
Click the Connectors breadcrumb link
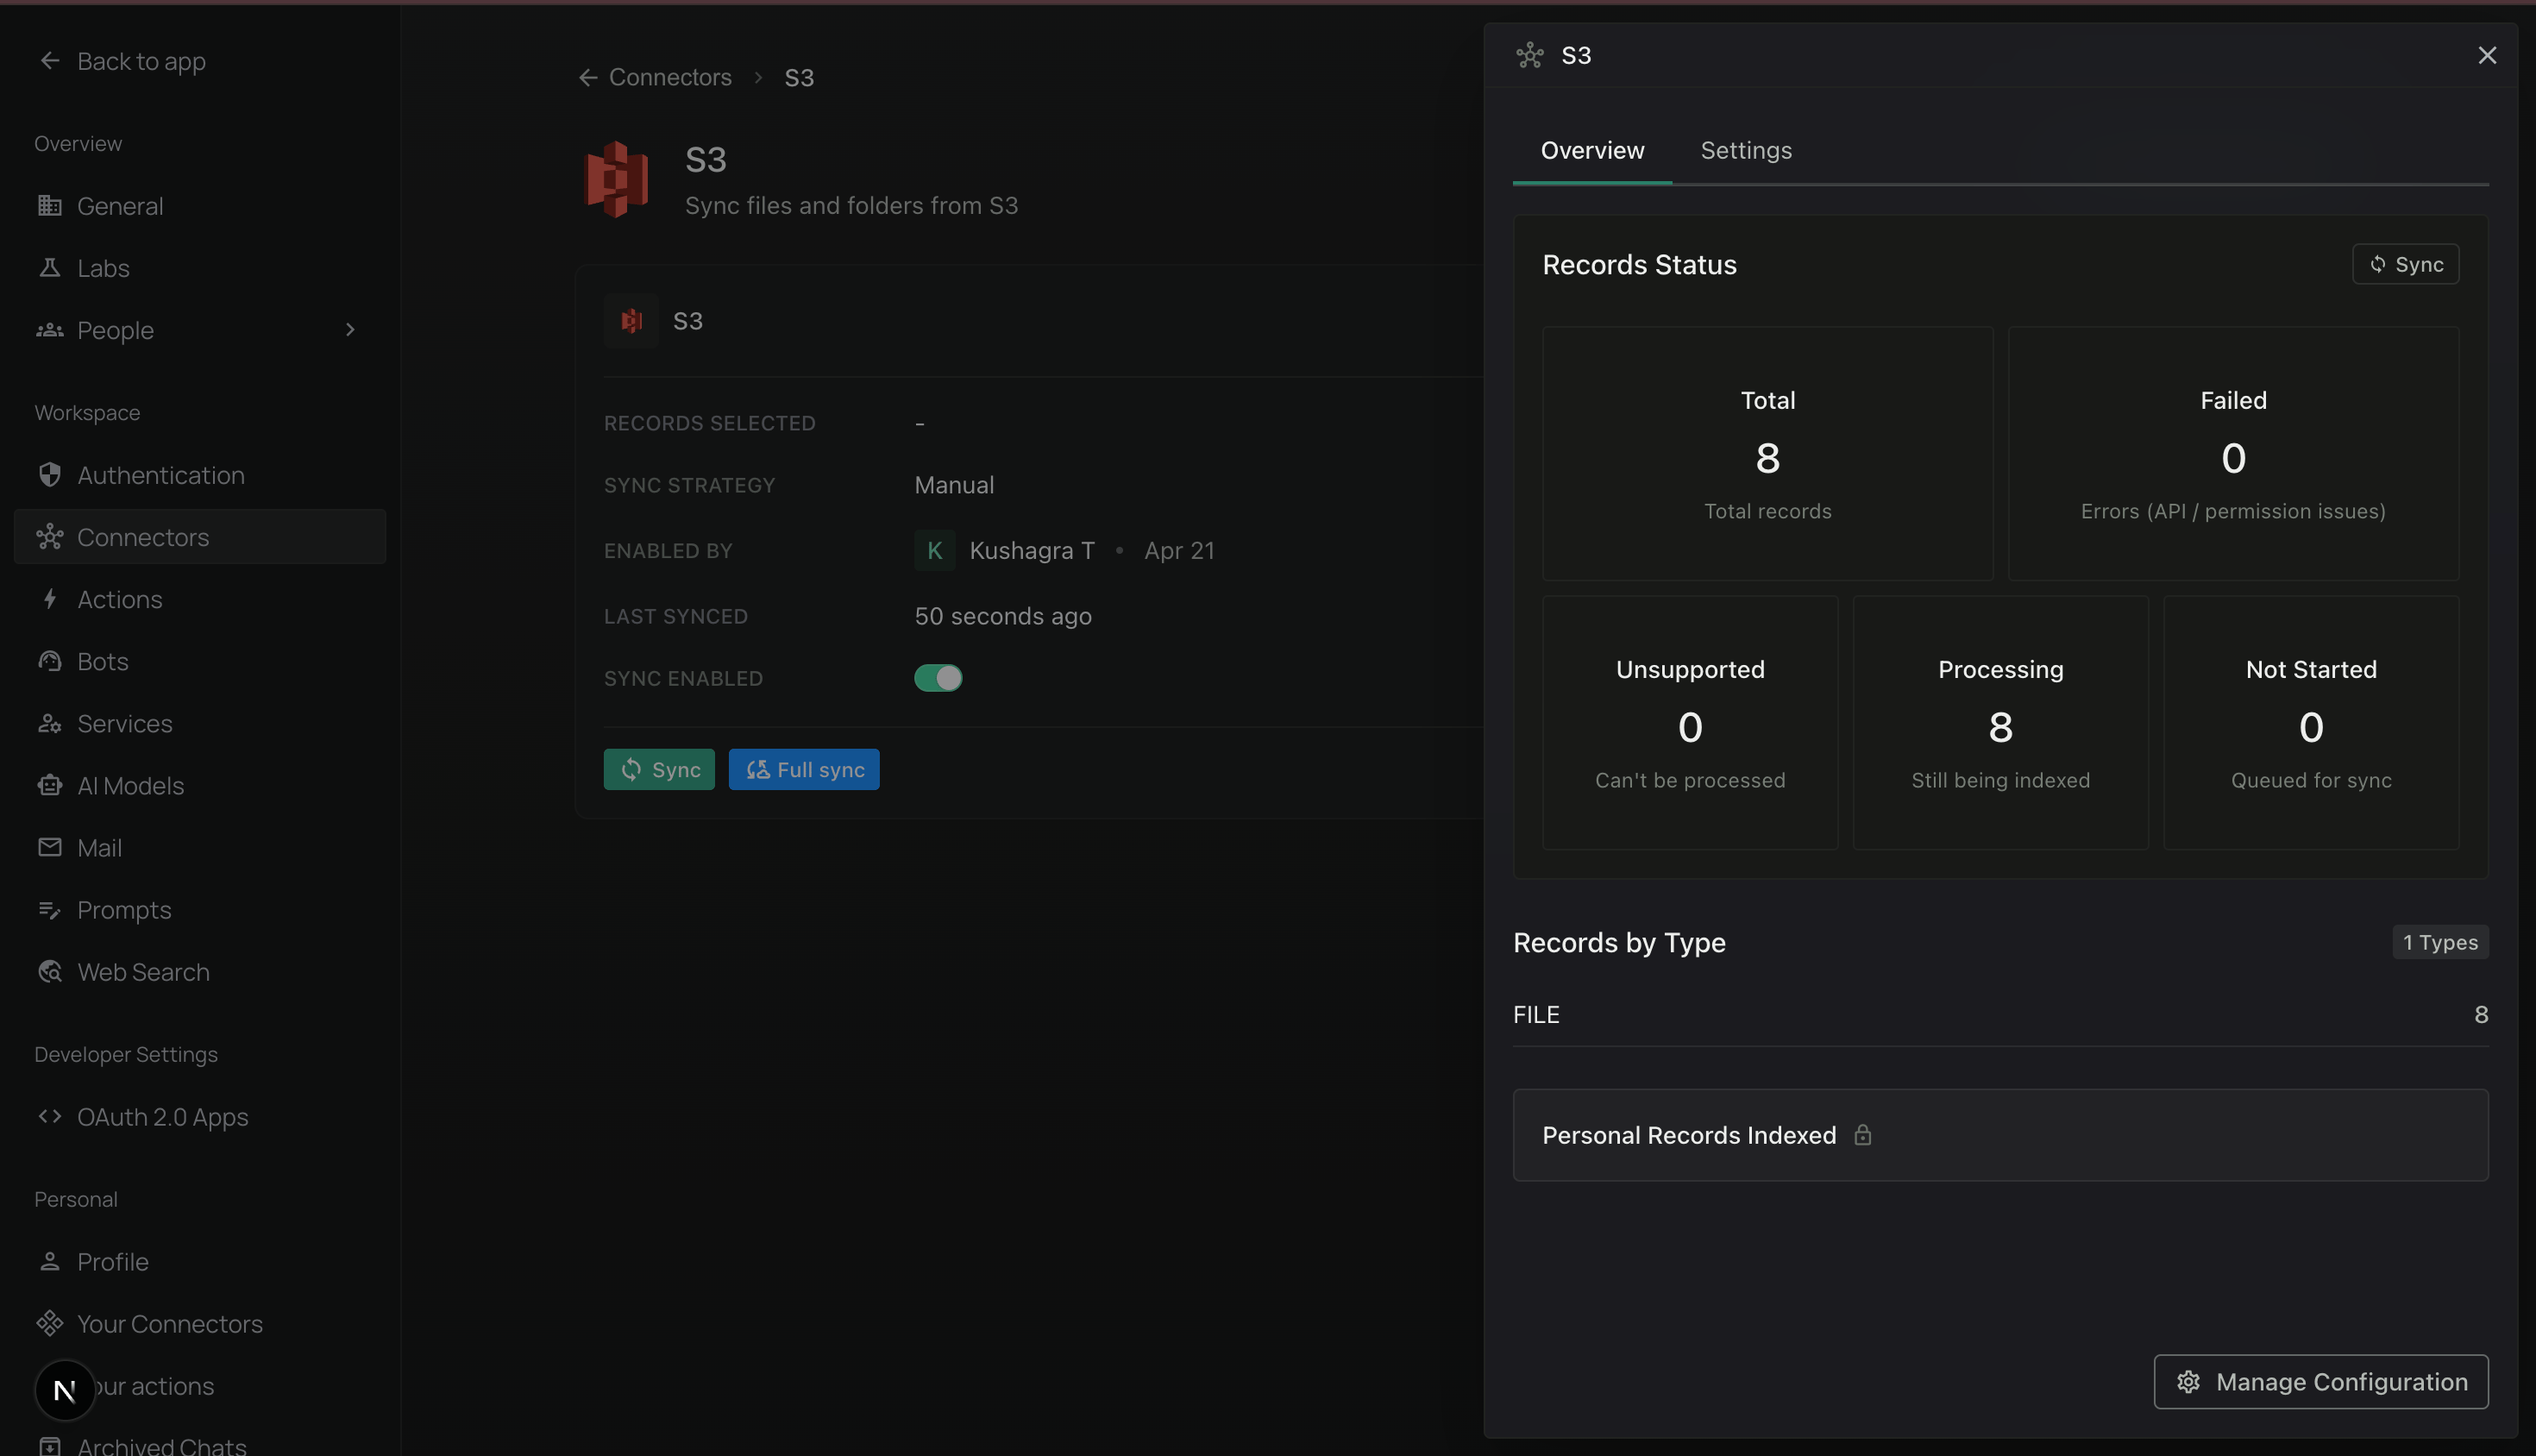coord(670,78)
